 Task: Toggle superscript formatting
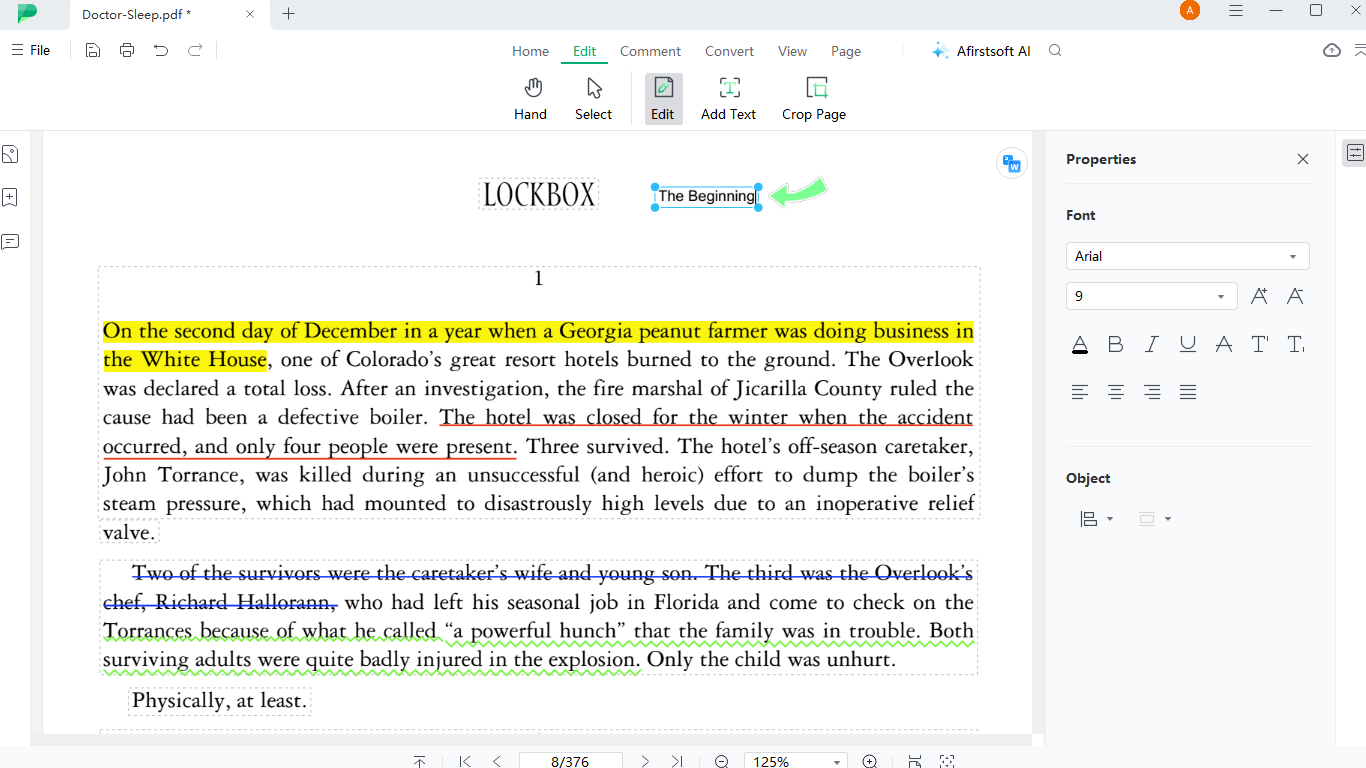1259,344
